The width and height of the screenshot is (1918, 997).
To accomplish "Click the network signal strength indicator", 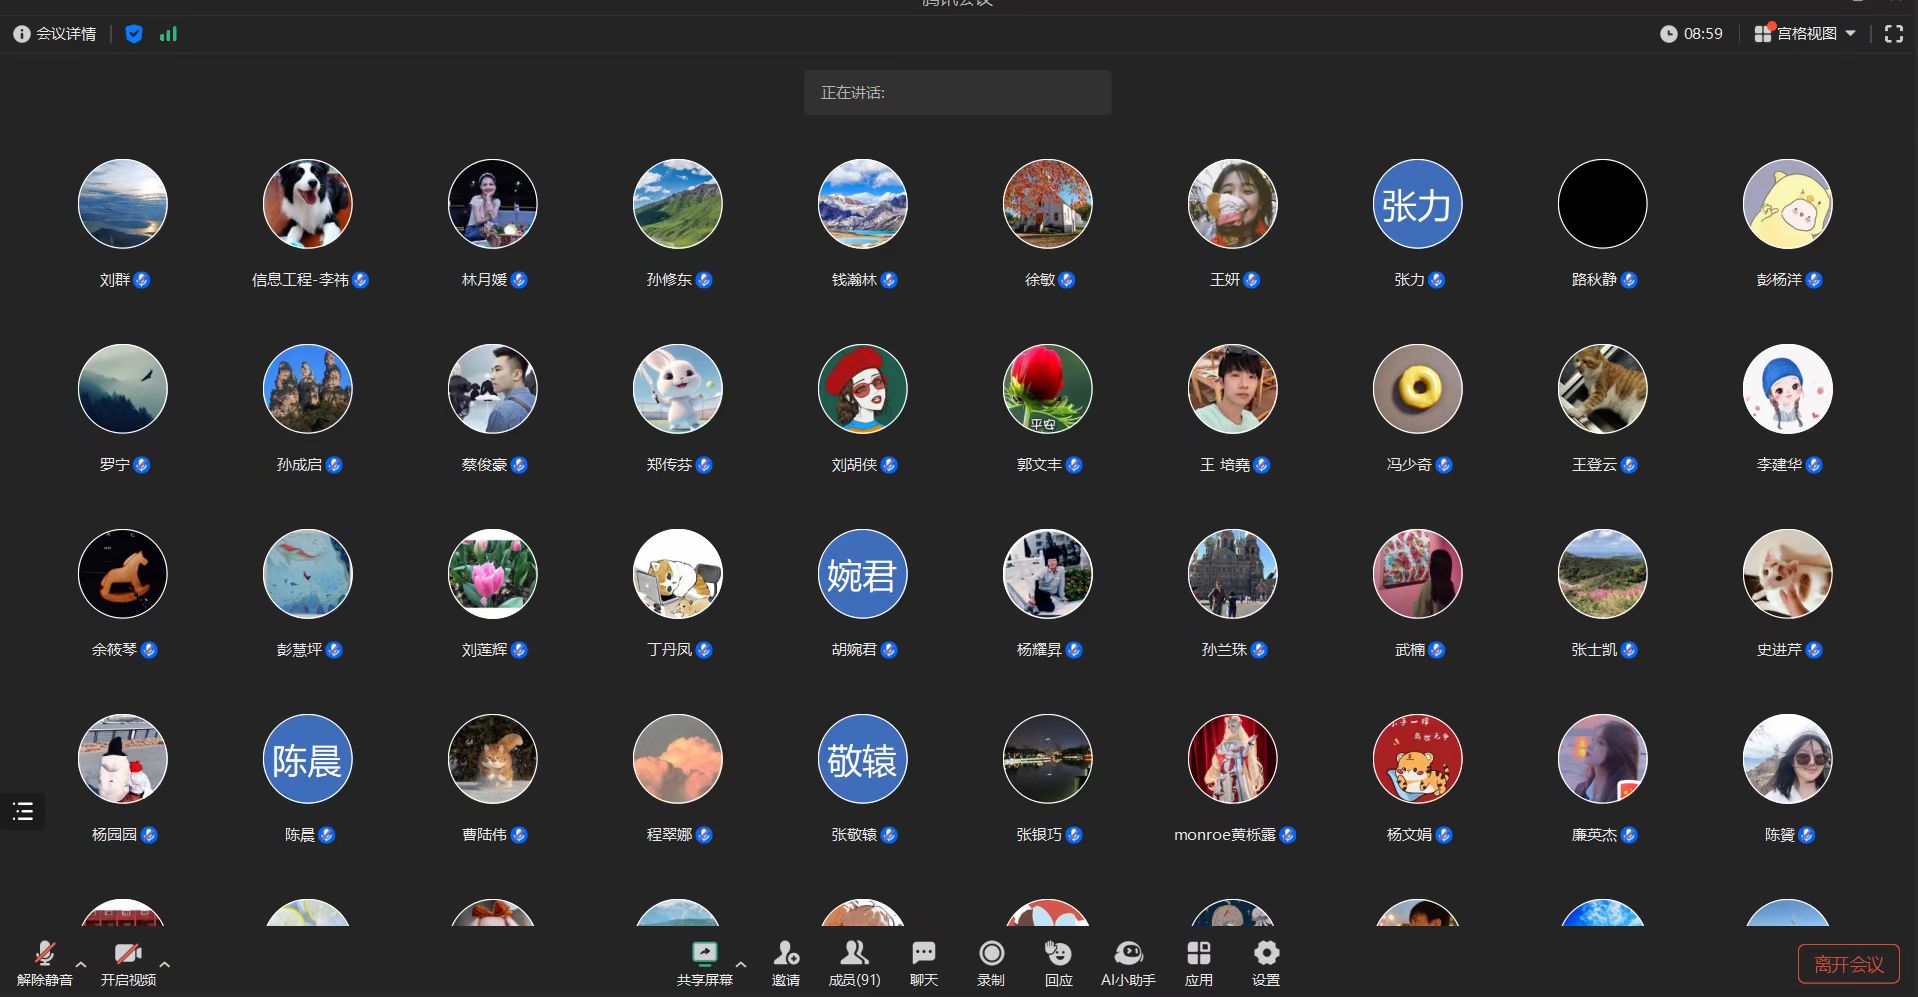I will click(x=168, y=34).
